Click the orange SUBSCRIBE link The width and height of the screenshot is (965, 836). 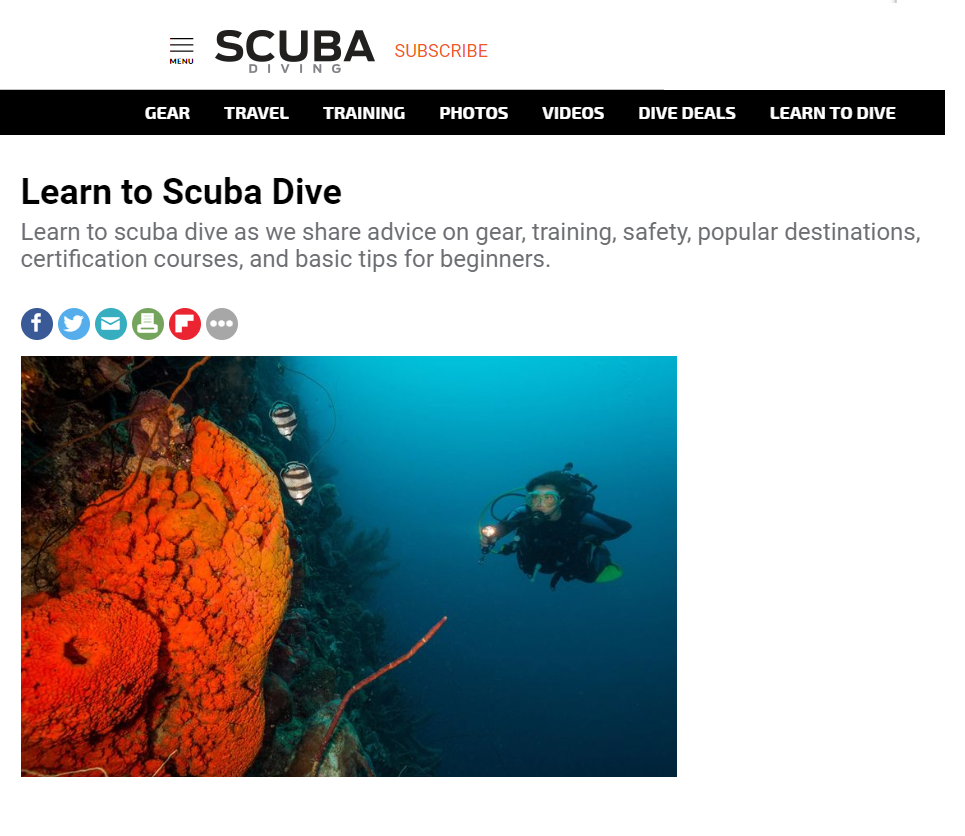[441, 50]
